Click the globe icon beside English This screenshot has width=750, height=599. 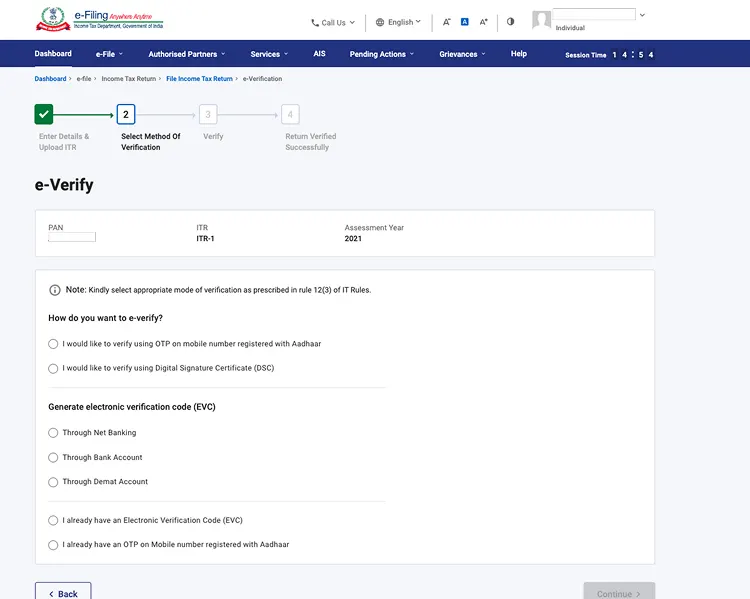(380, 22)
